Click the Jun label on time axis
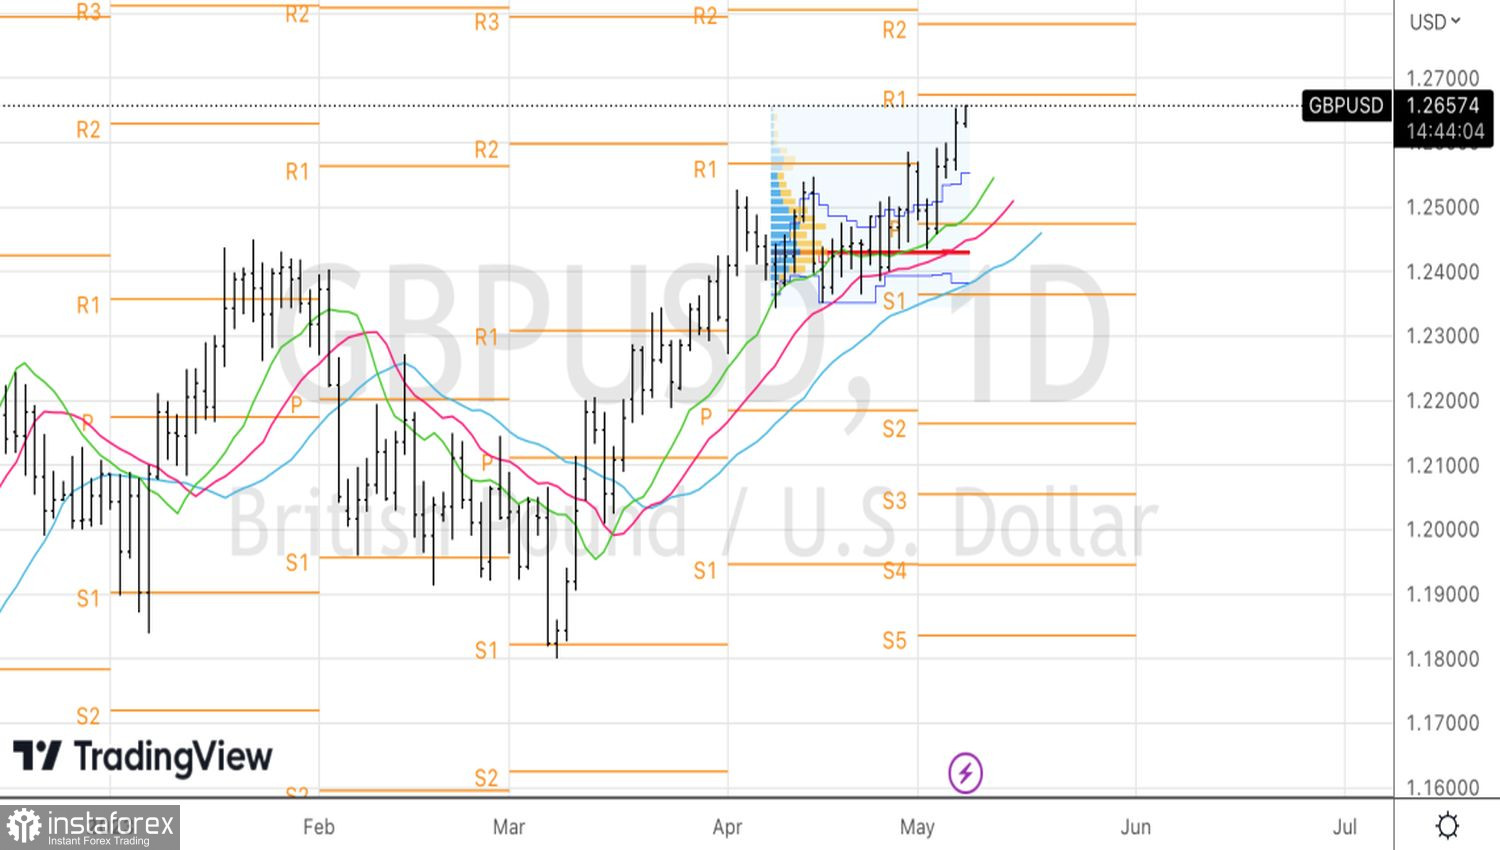This screenshot has height=850, width=1500. (1135, 827)
